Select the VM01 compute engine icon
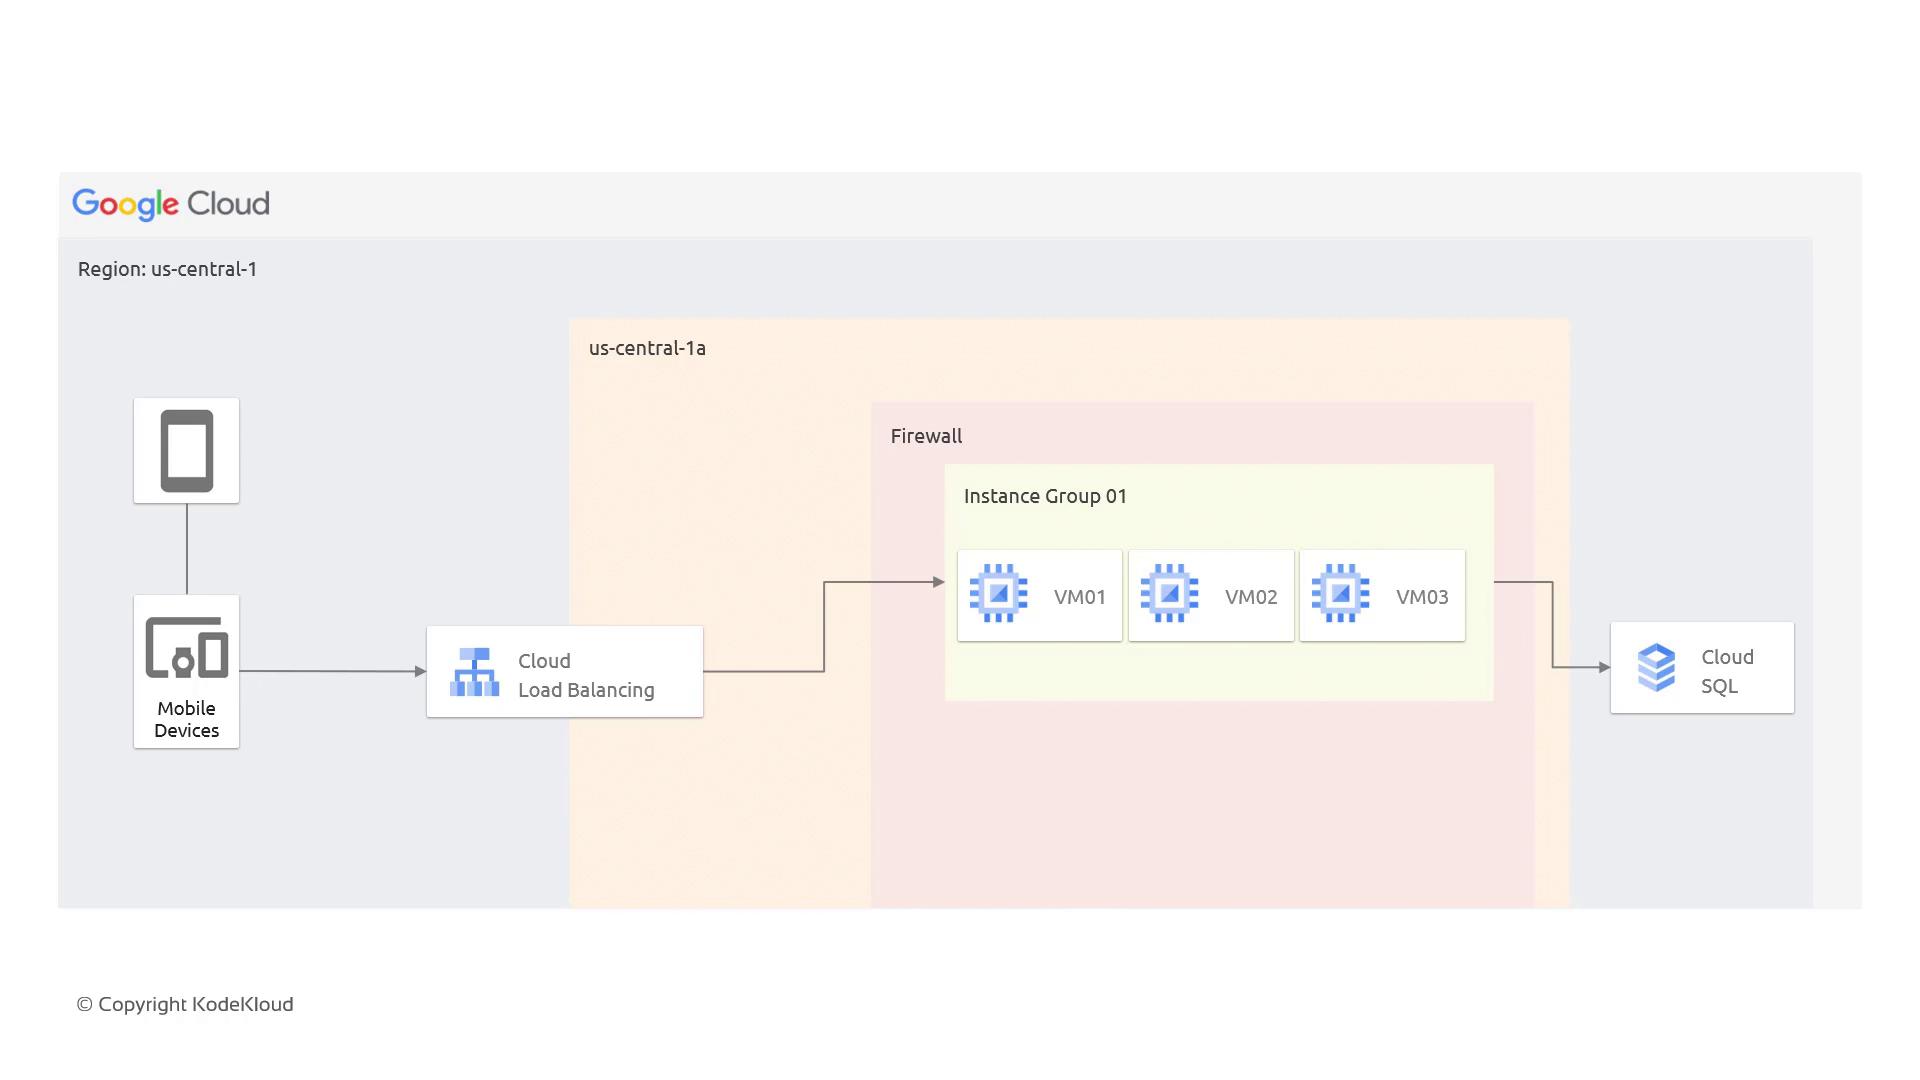The width and height of the screenshot is (1920, 1080). click(x=998, y=594)
